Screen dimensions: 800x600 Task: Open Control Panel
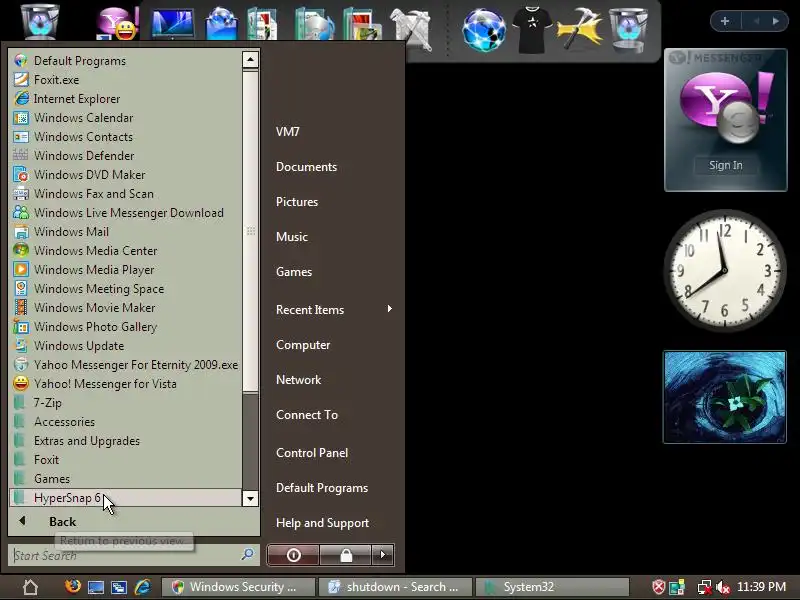[312, 453]
